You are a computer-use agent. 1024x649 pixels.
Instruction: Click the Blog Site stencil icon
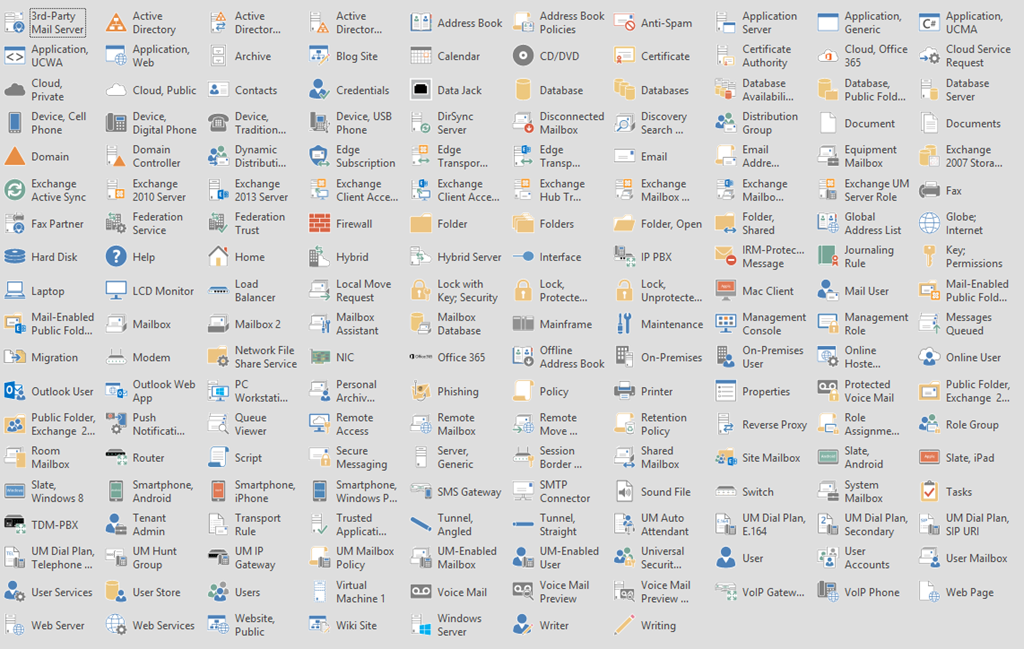(319, 56)
